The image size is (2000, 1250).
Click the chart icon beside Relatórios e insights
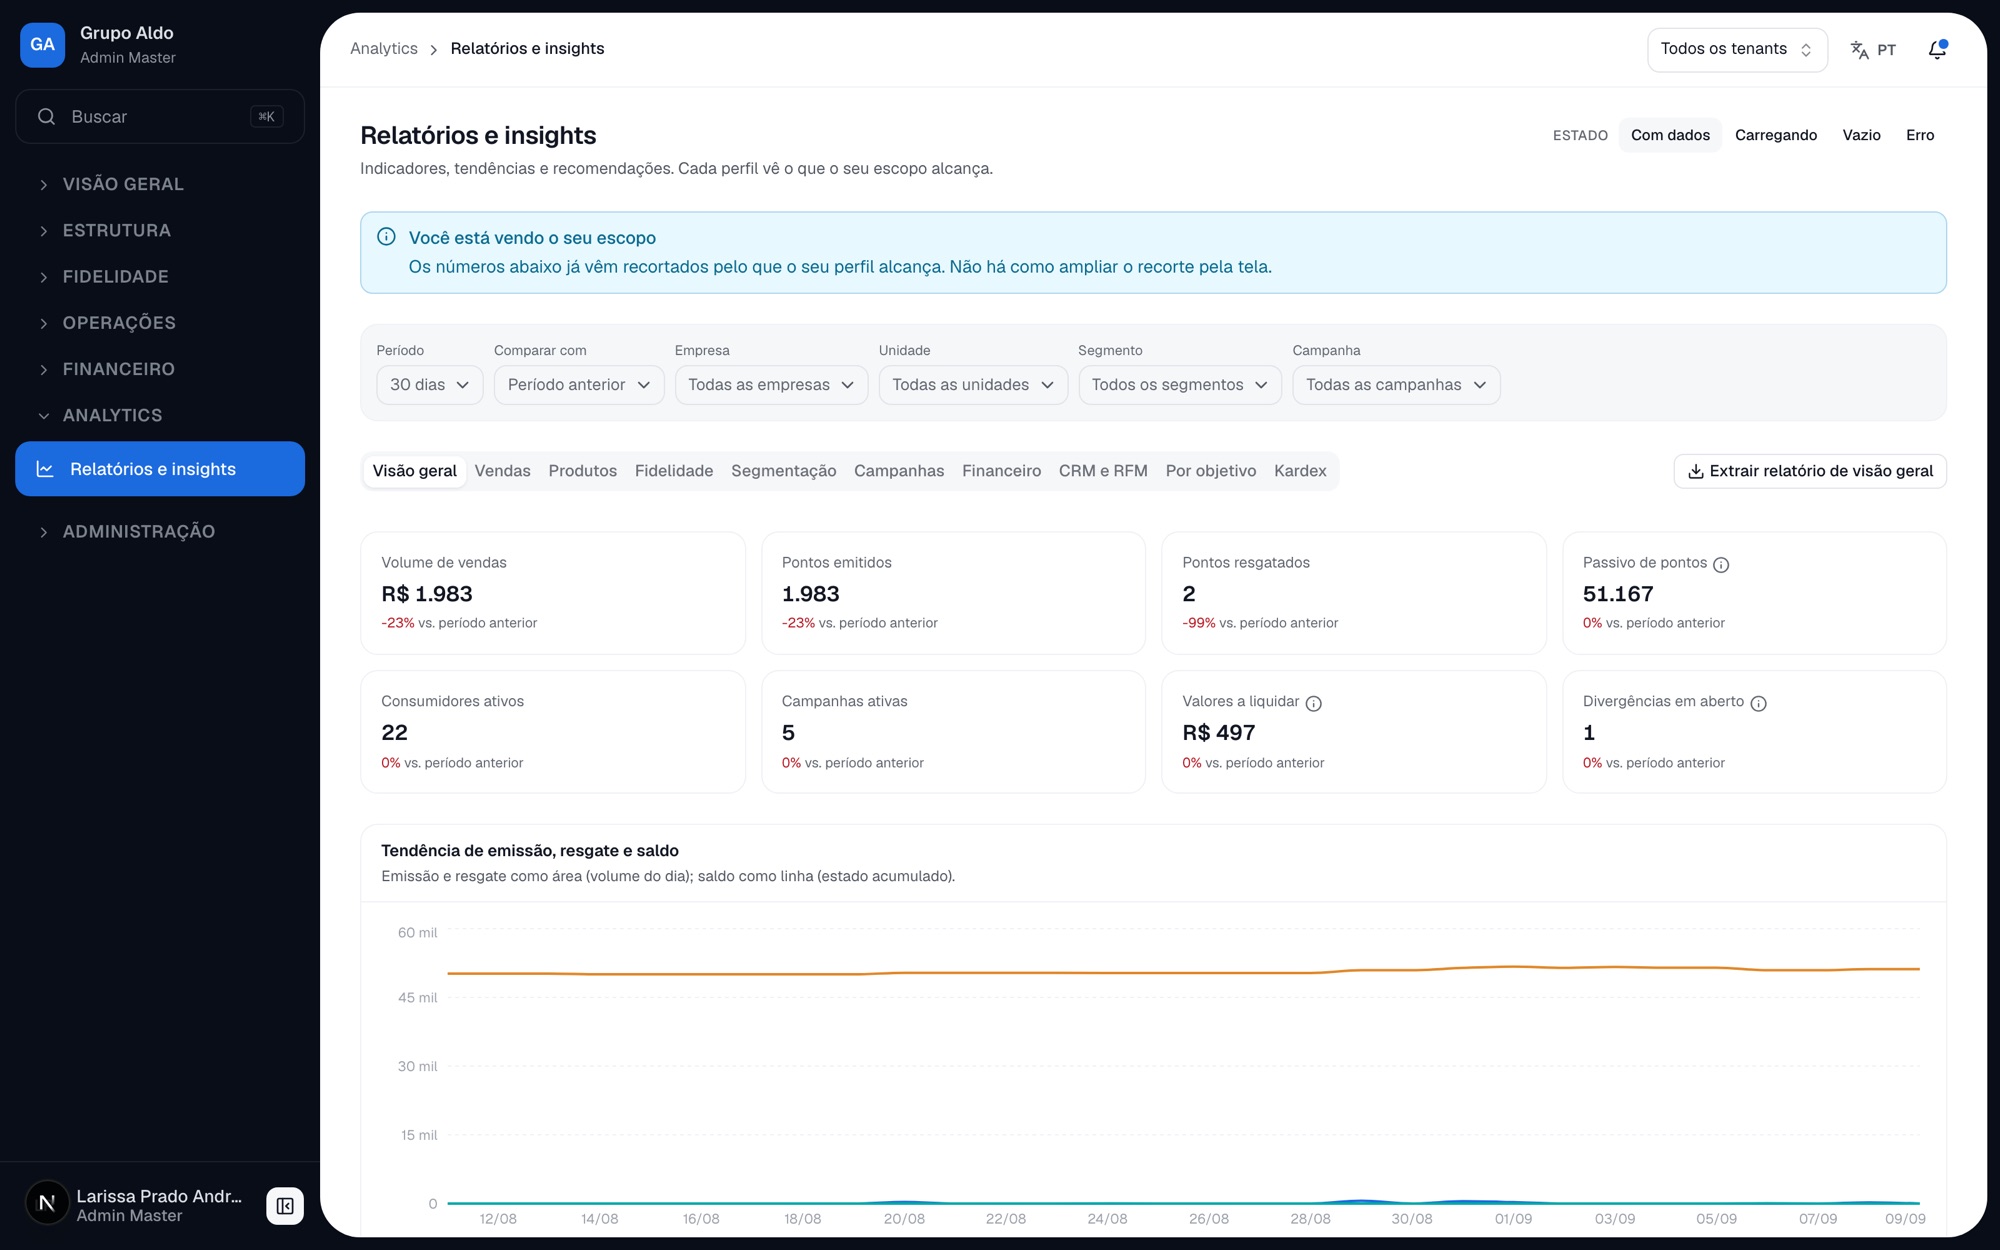point(45,469)
